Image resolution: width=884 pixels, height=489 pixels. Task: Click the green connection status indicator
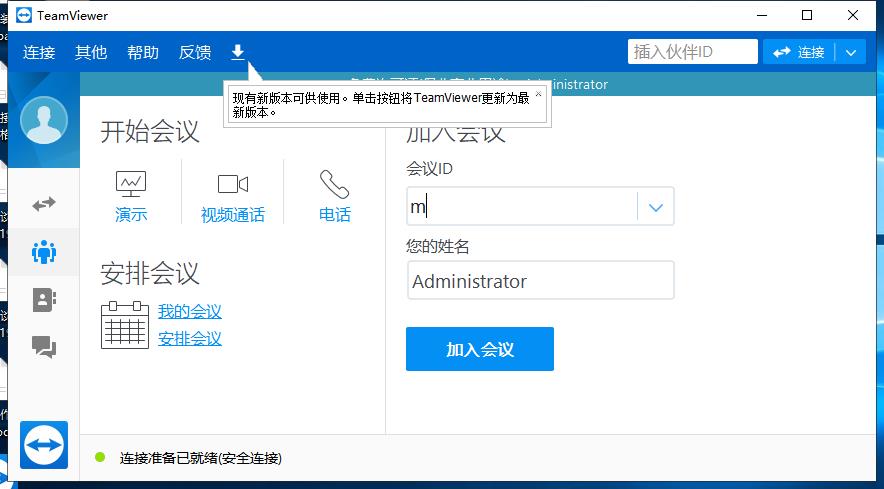click(100, 457)
